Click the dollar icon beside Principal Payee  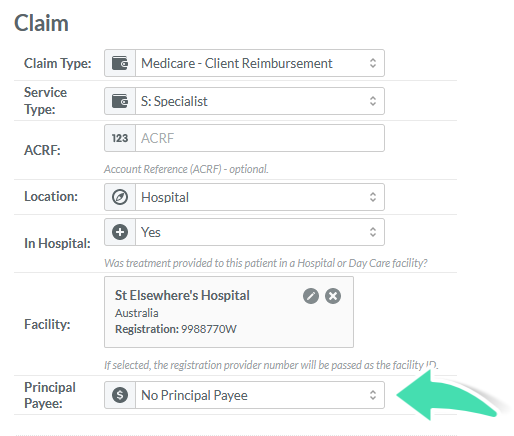pyautogui.click(x=120, y=395)
